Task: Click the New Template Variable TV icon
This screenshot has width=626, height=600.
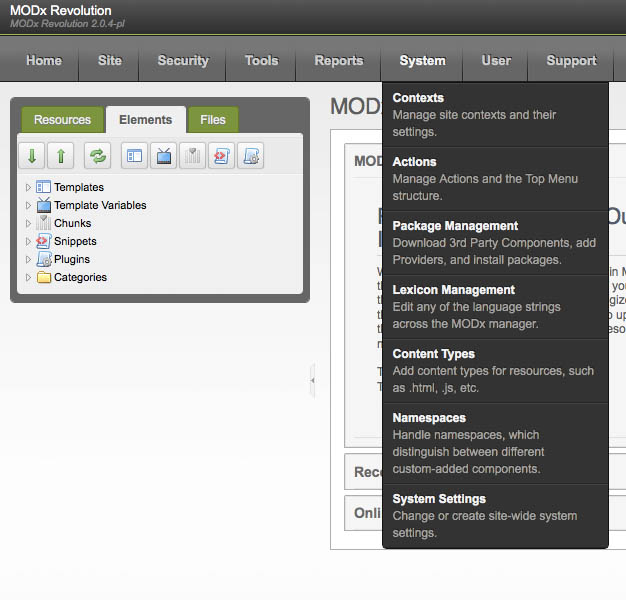Action: 164,156
